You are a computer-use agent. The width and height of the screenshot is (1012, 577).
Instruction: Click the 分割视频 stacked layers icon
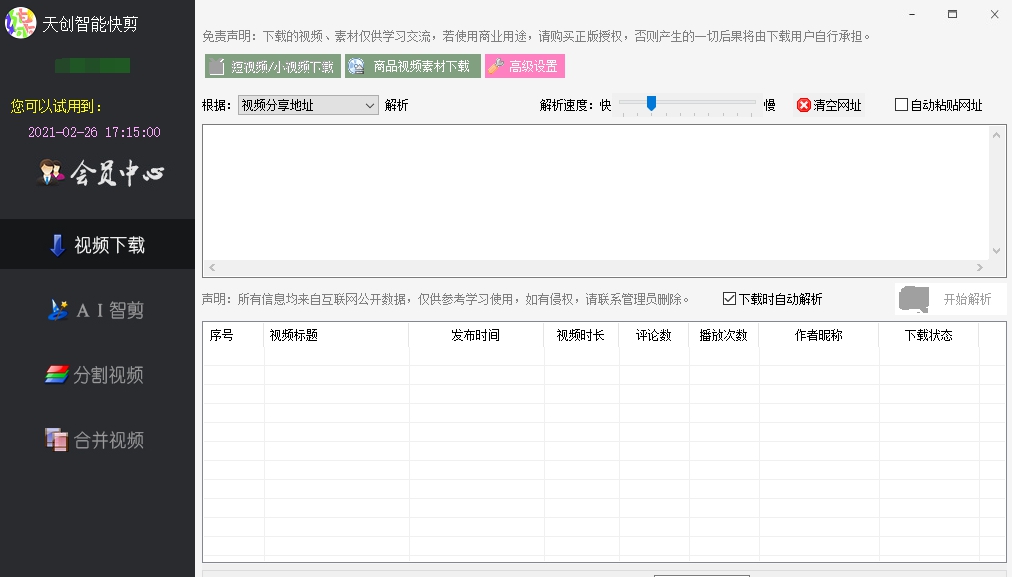(57, 375)
